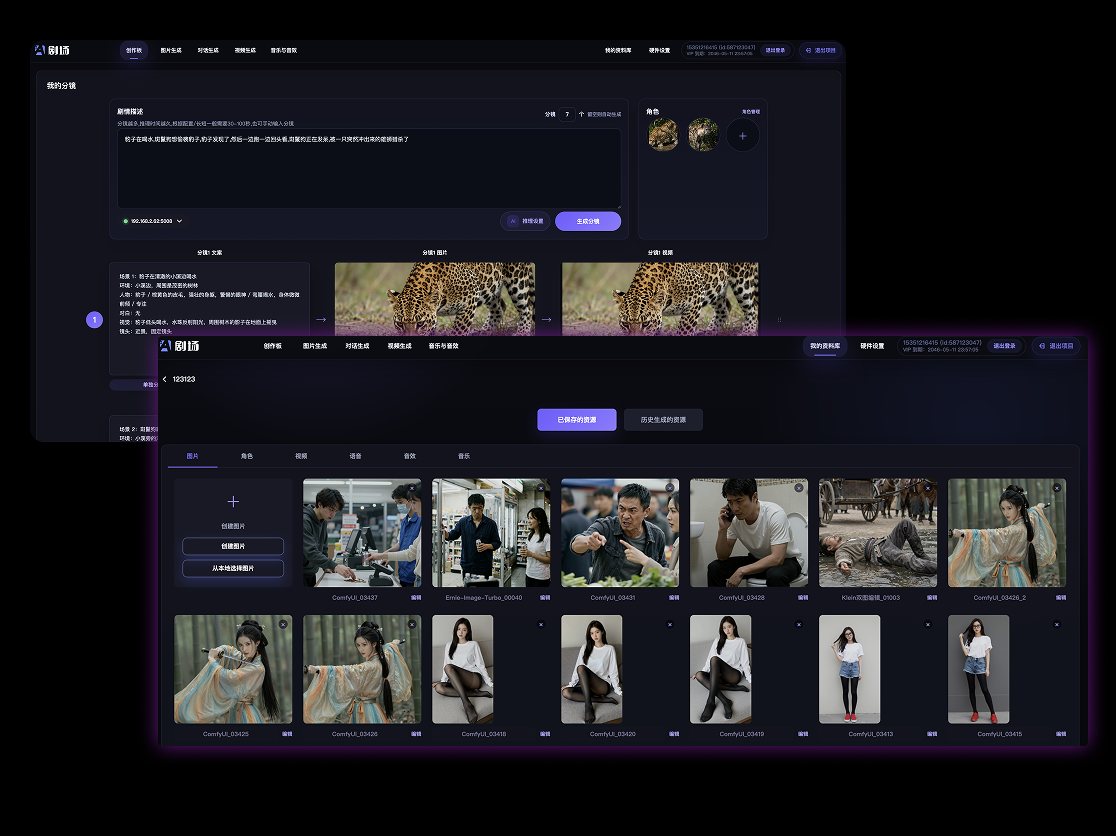The width and height of the screenshot is (1116, 836).
Task: Click 编辑 link under ComfyUI_03415
Action: (x=1060, y=734)
